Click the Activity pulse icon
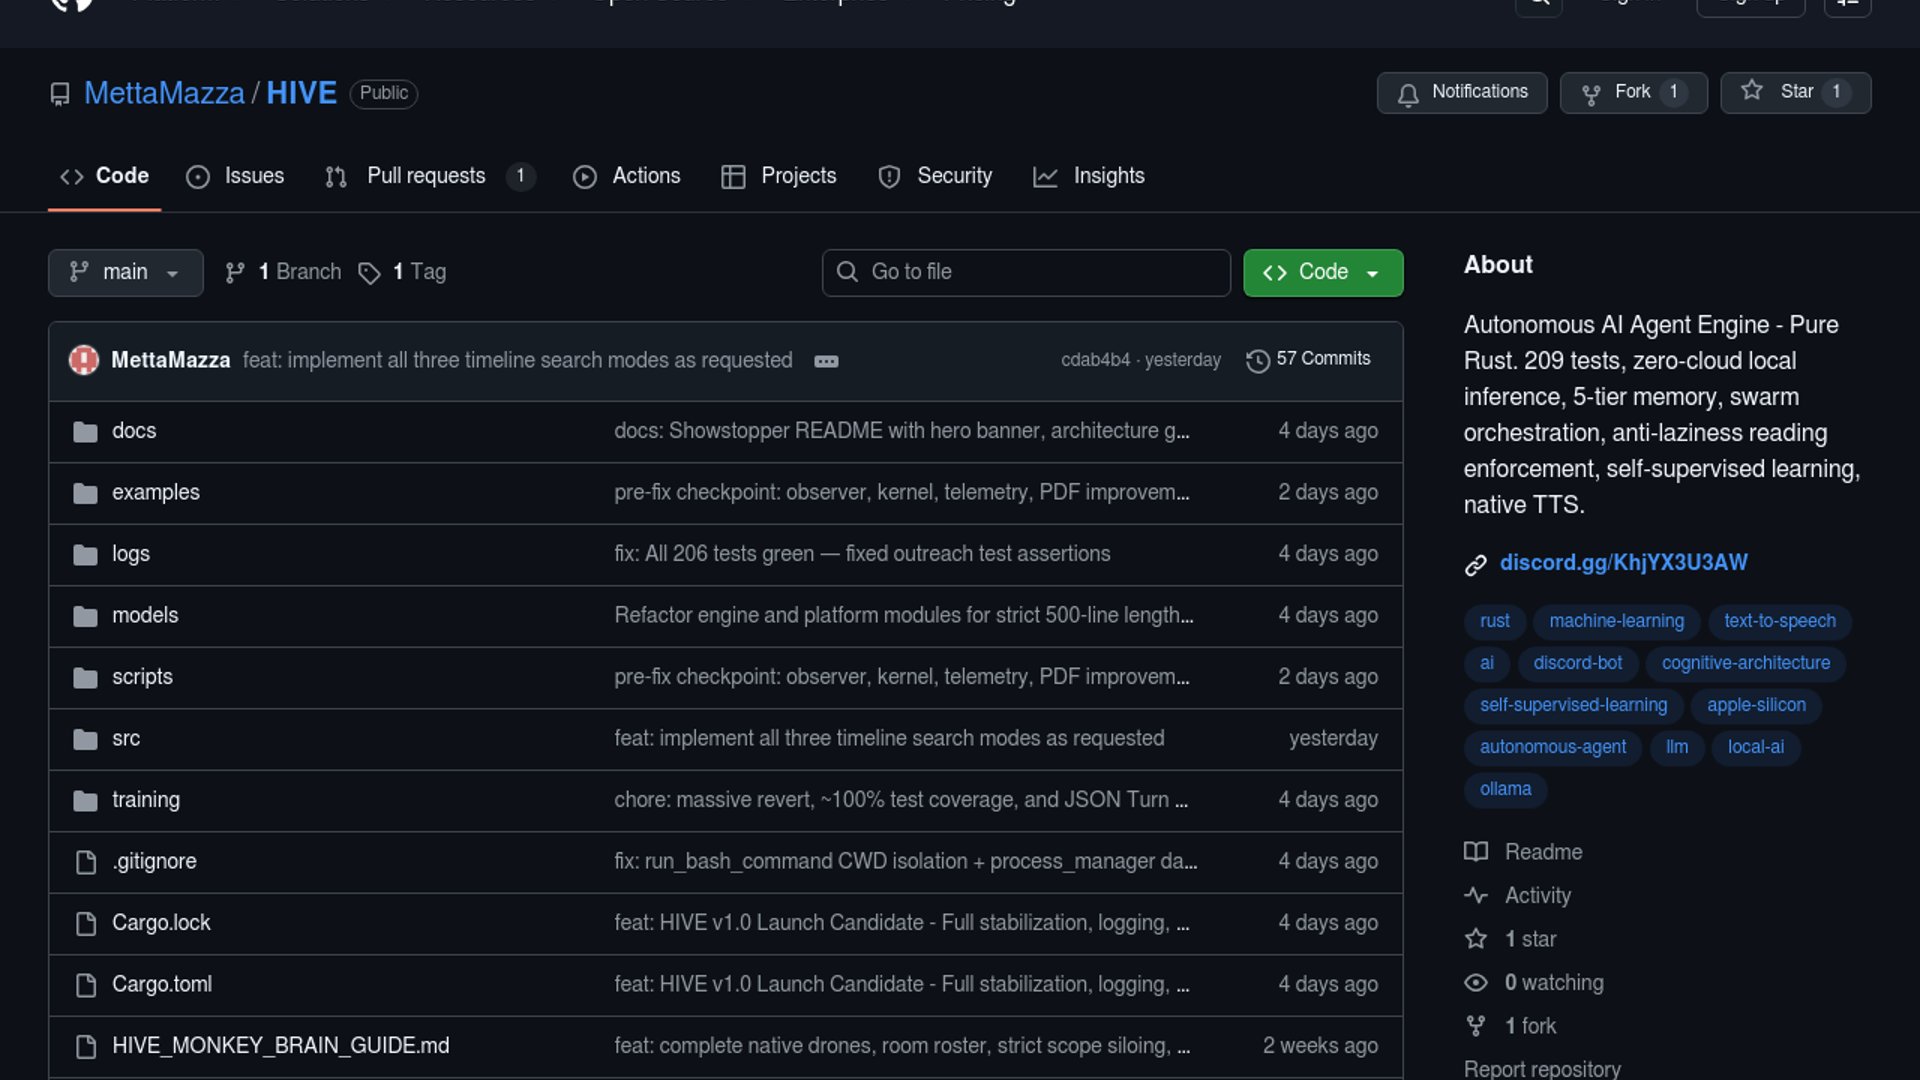The width and height of the screenshot is (1920, 1080). coord(1475,896)
